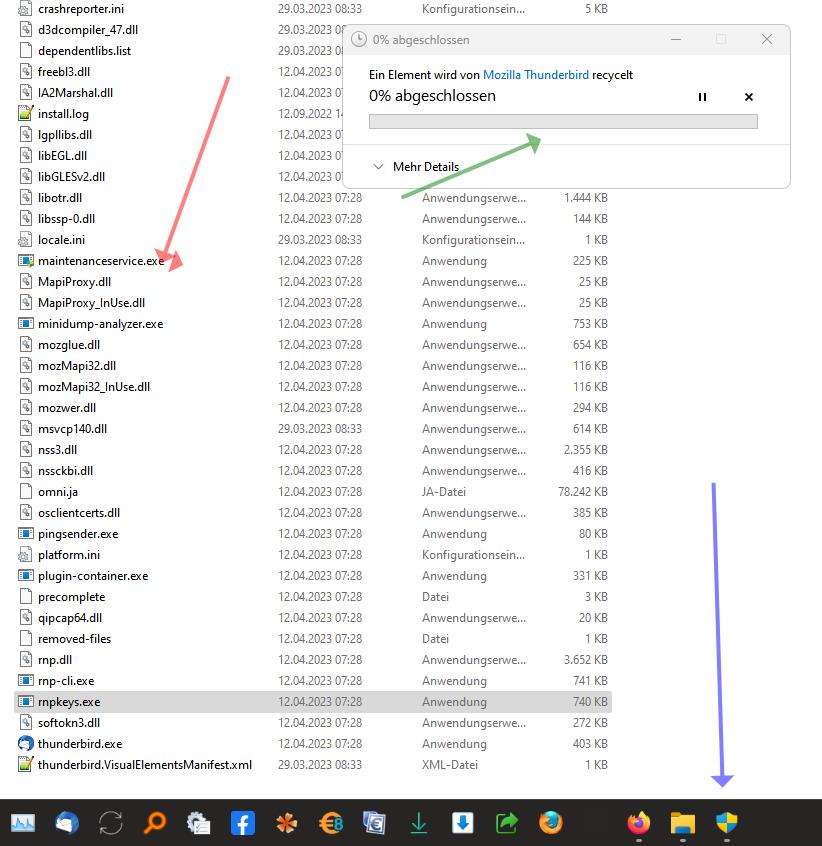Open the security shield taskbar icon
This screenshot has width=822, height=846.
727,823
